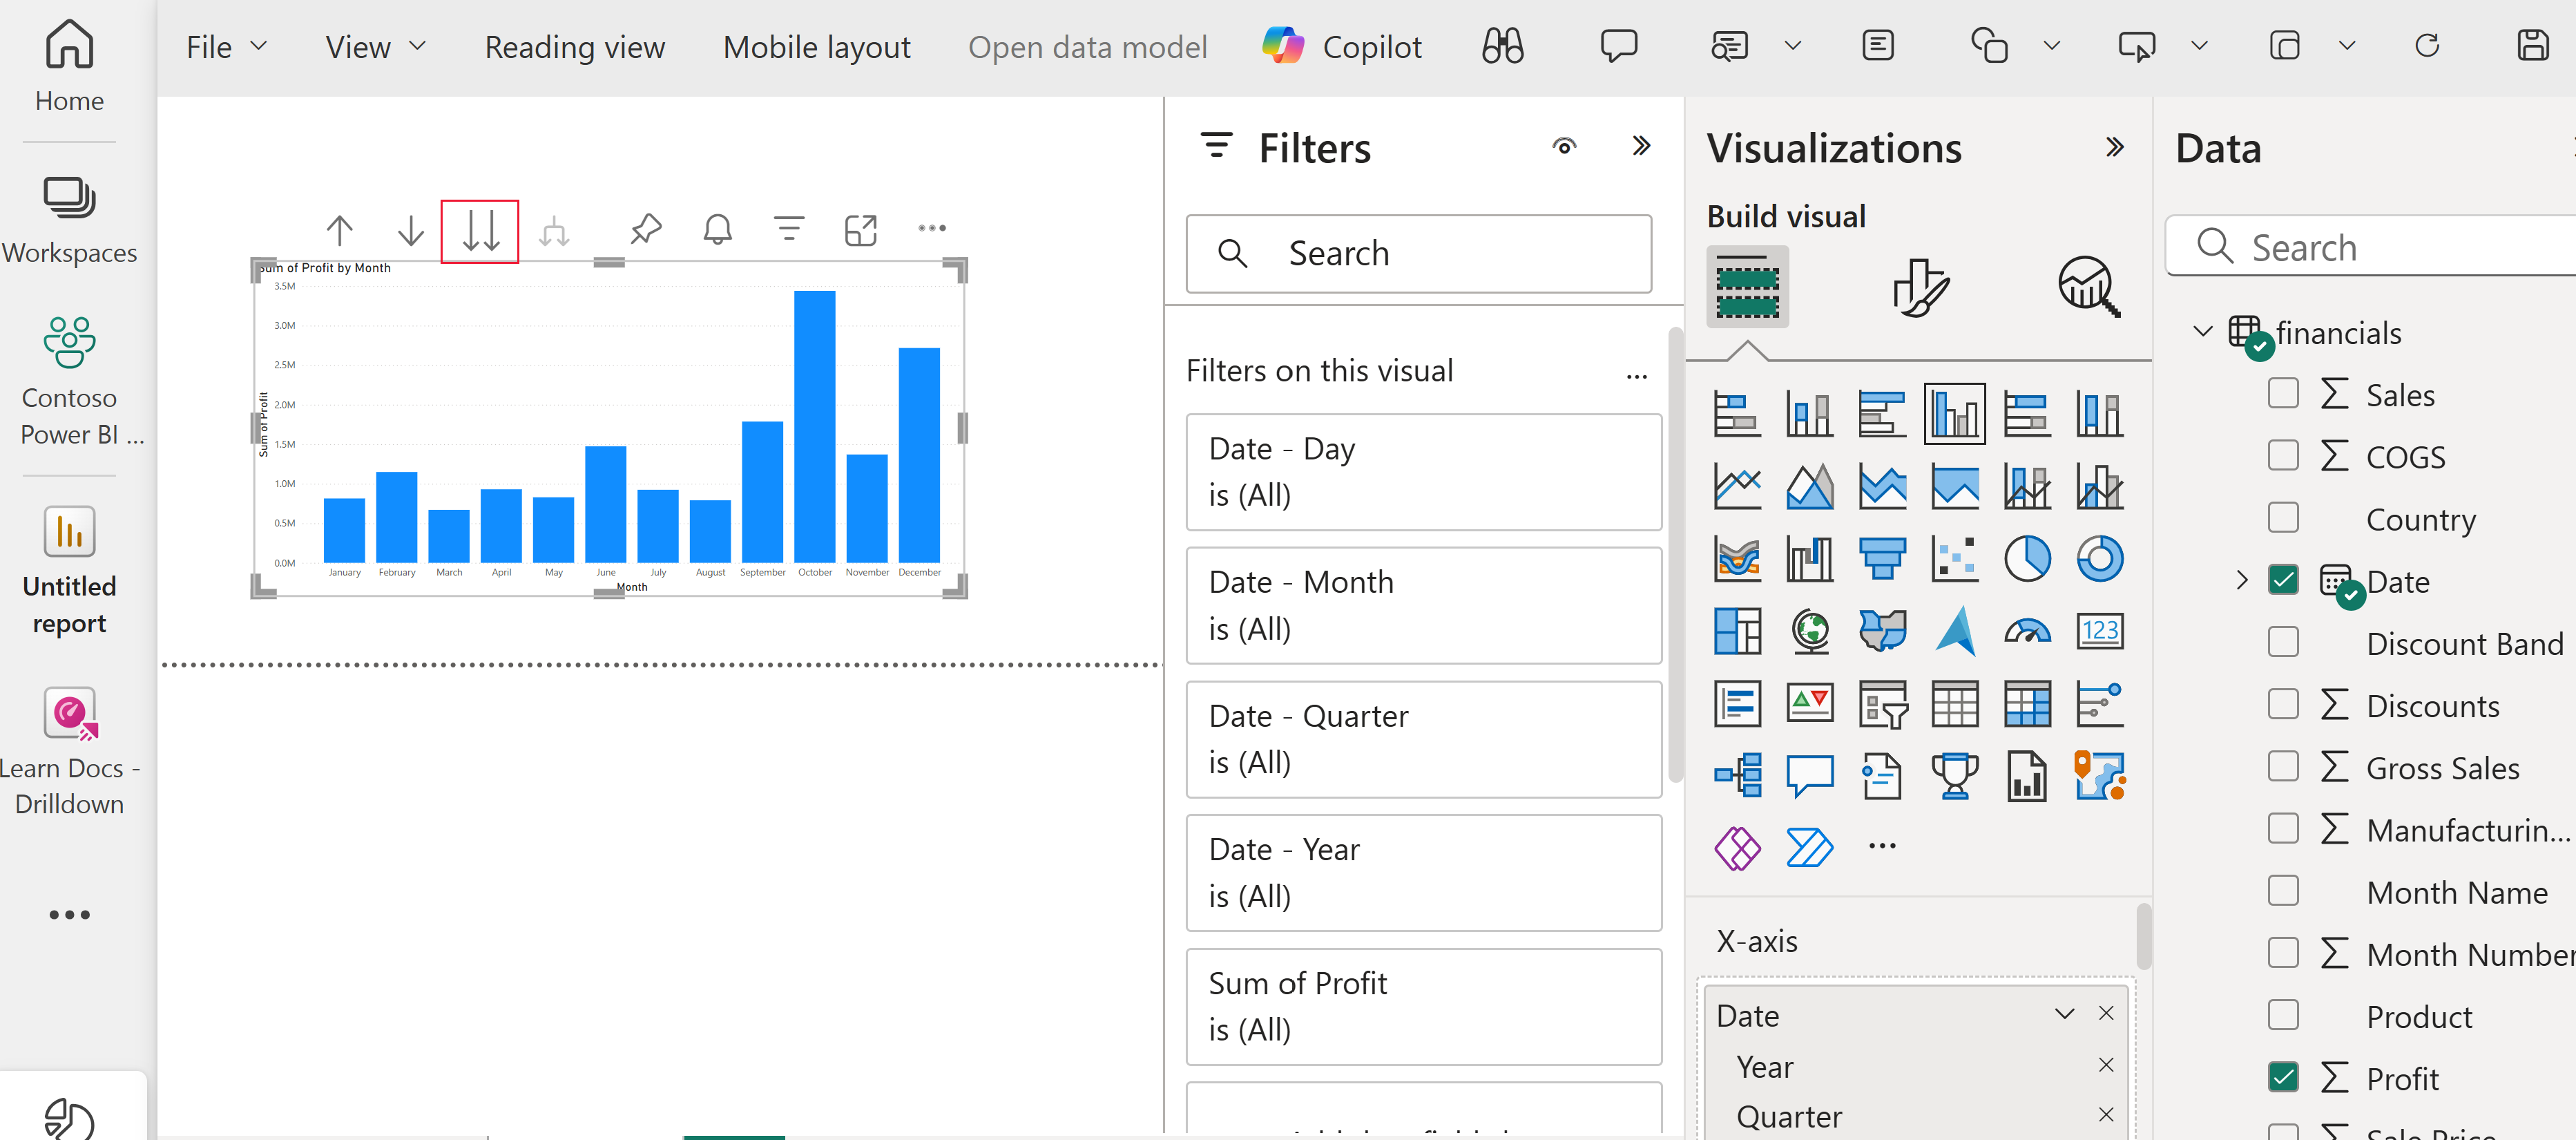The width and height of the screenshot is (2576, 1140).
Task: Check the Discount Band field checkbox
Action: 2283,642
